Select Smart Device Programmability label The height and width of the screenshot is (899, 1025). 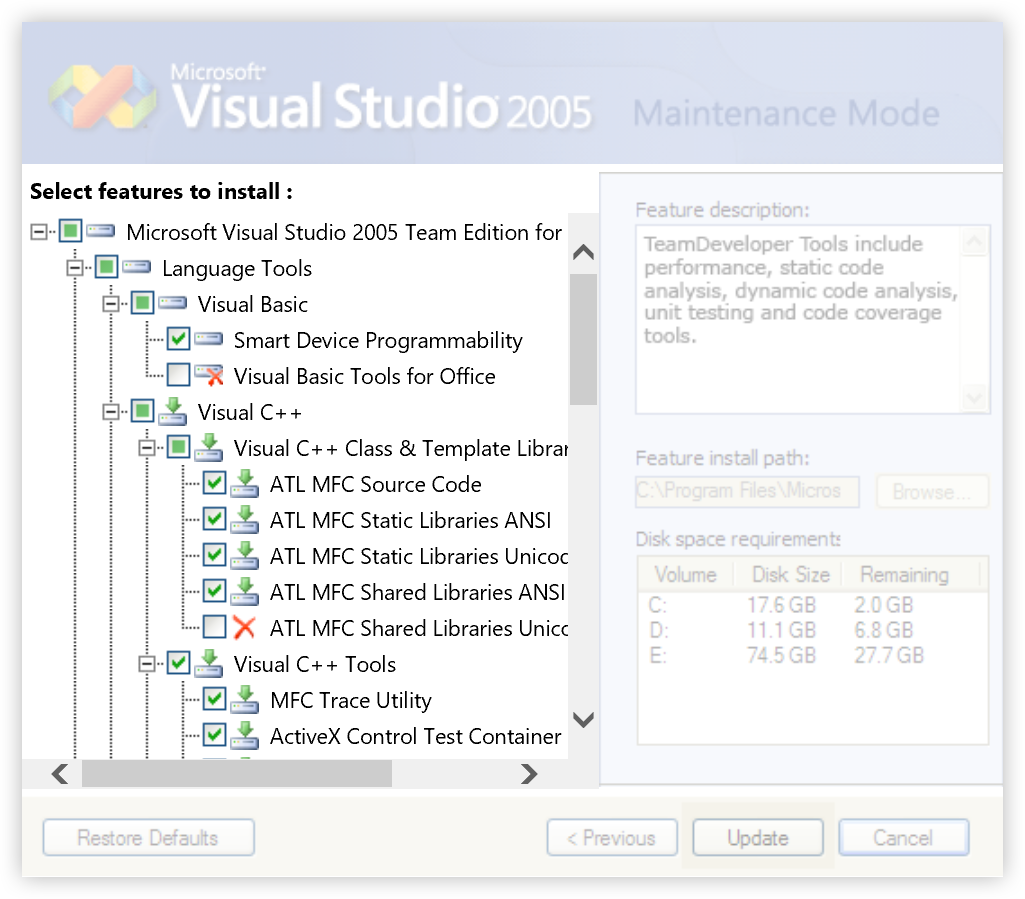[x=378, y=340]
